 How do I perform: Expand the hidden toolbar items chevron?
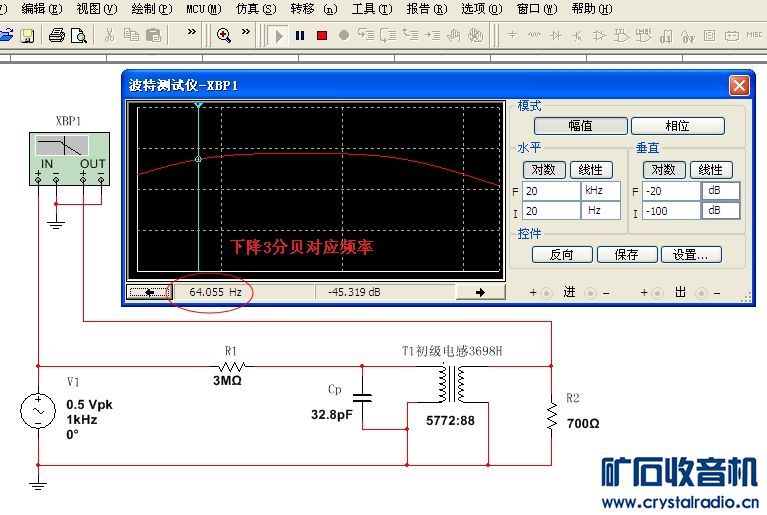pyautogui.click(x=192, y=33)
